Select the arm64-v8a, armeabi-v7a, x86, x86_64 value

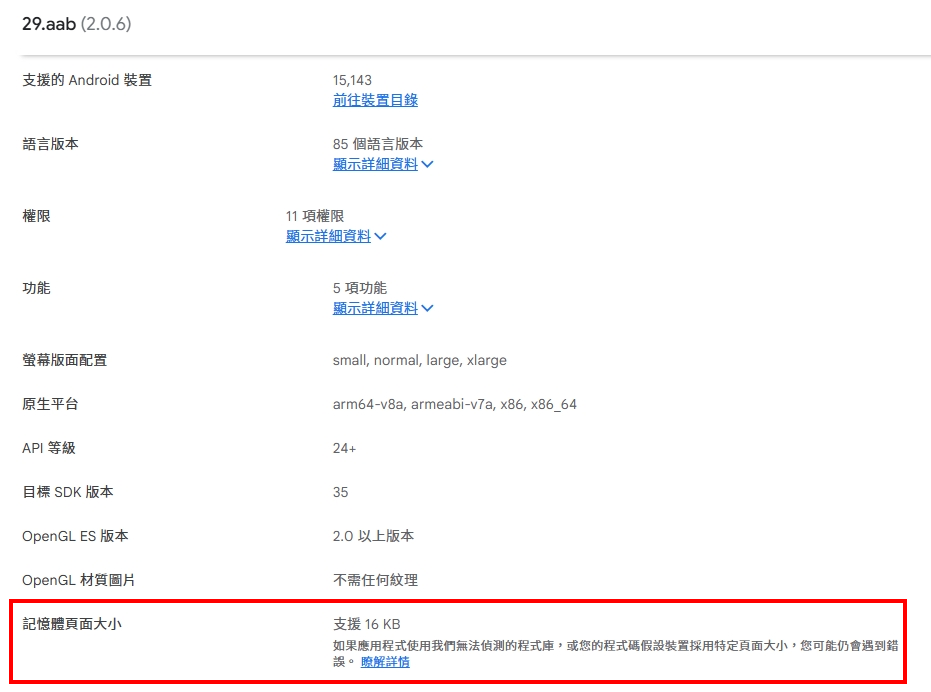point(455,404)
